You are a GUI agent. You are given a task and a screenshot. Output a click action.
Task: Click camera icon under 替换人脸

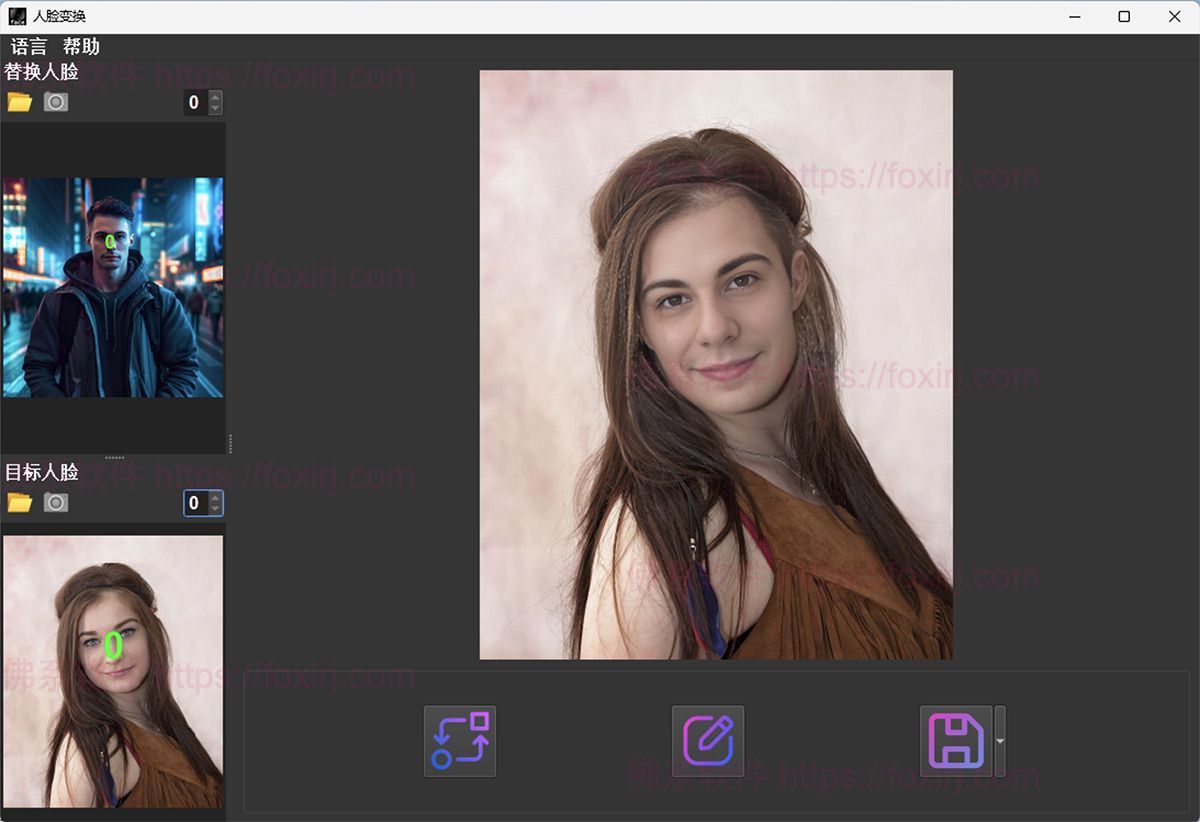[56, 102]
